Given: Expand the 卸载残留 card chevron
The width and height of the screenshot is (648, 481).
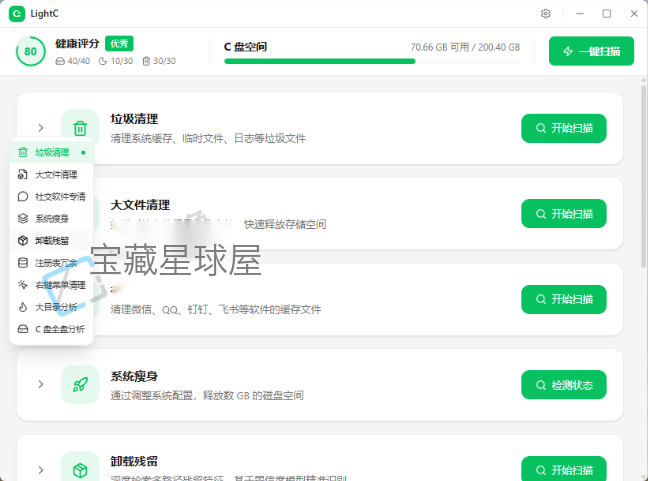Looking at the screenshot, I should [40, 470].
